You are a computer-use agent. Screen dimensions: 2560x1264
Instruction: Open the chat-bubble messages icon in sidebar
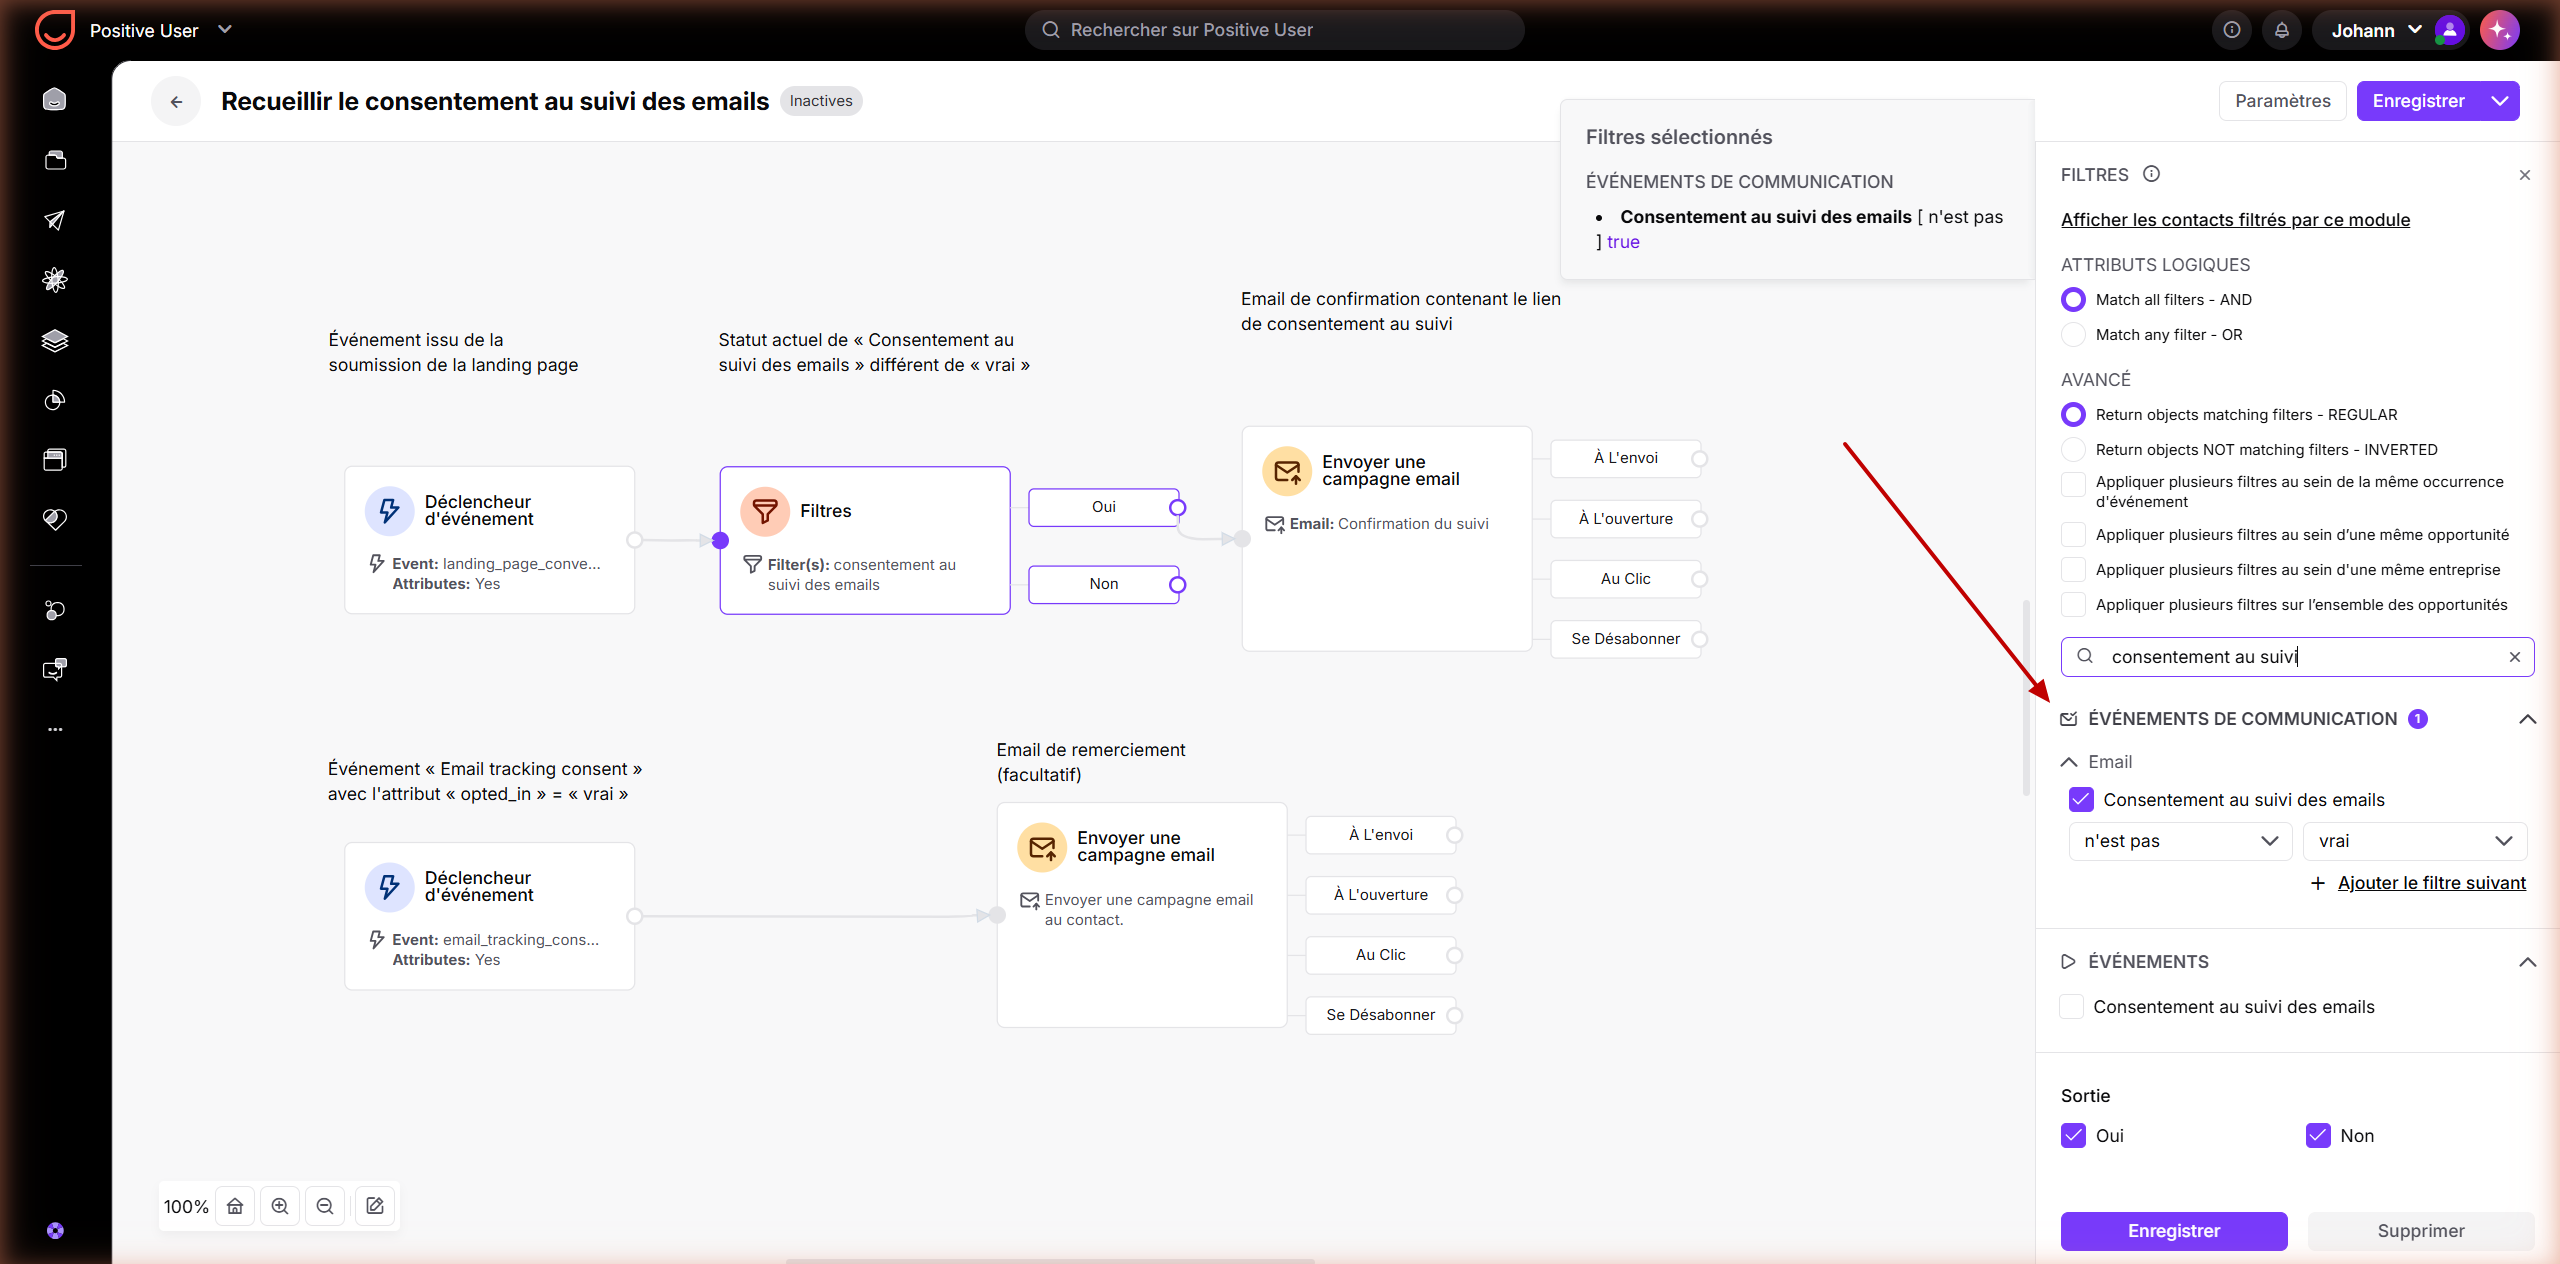pyautogui.click(x=55, y=669)
